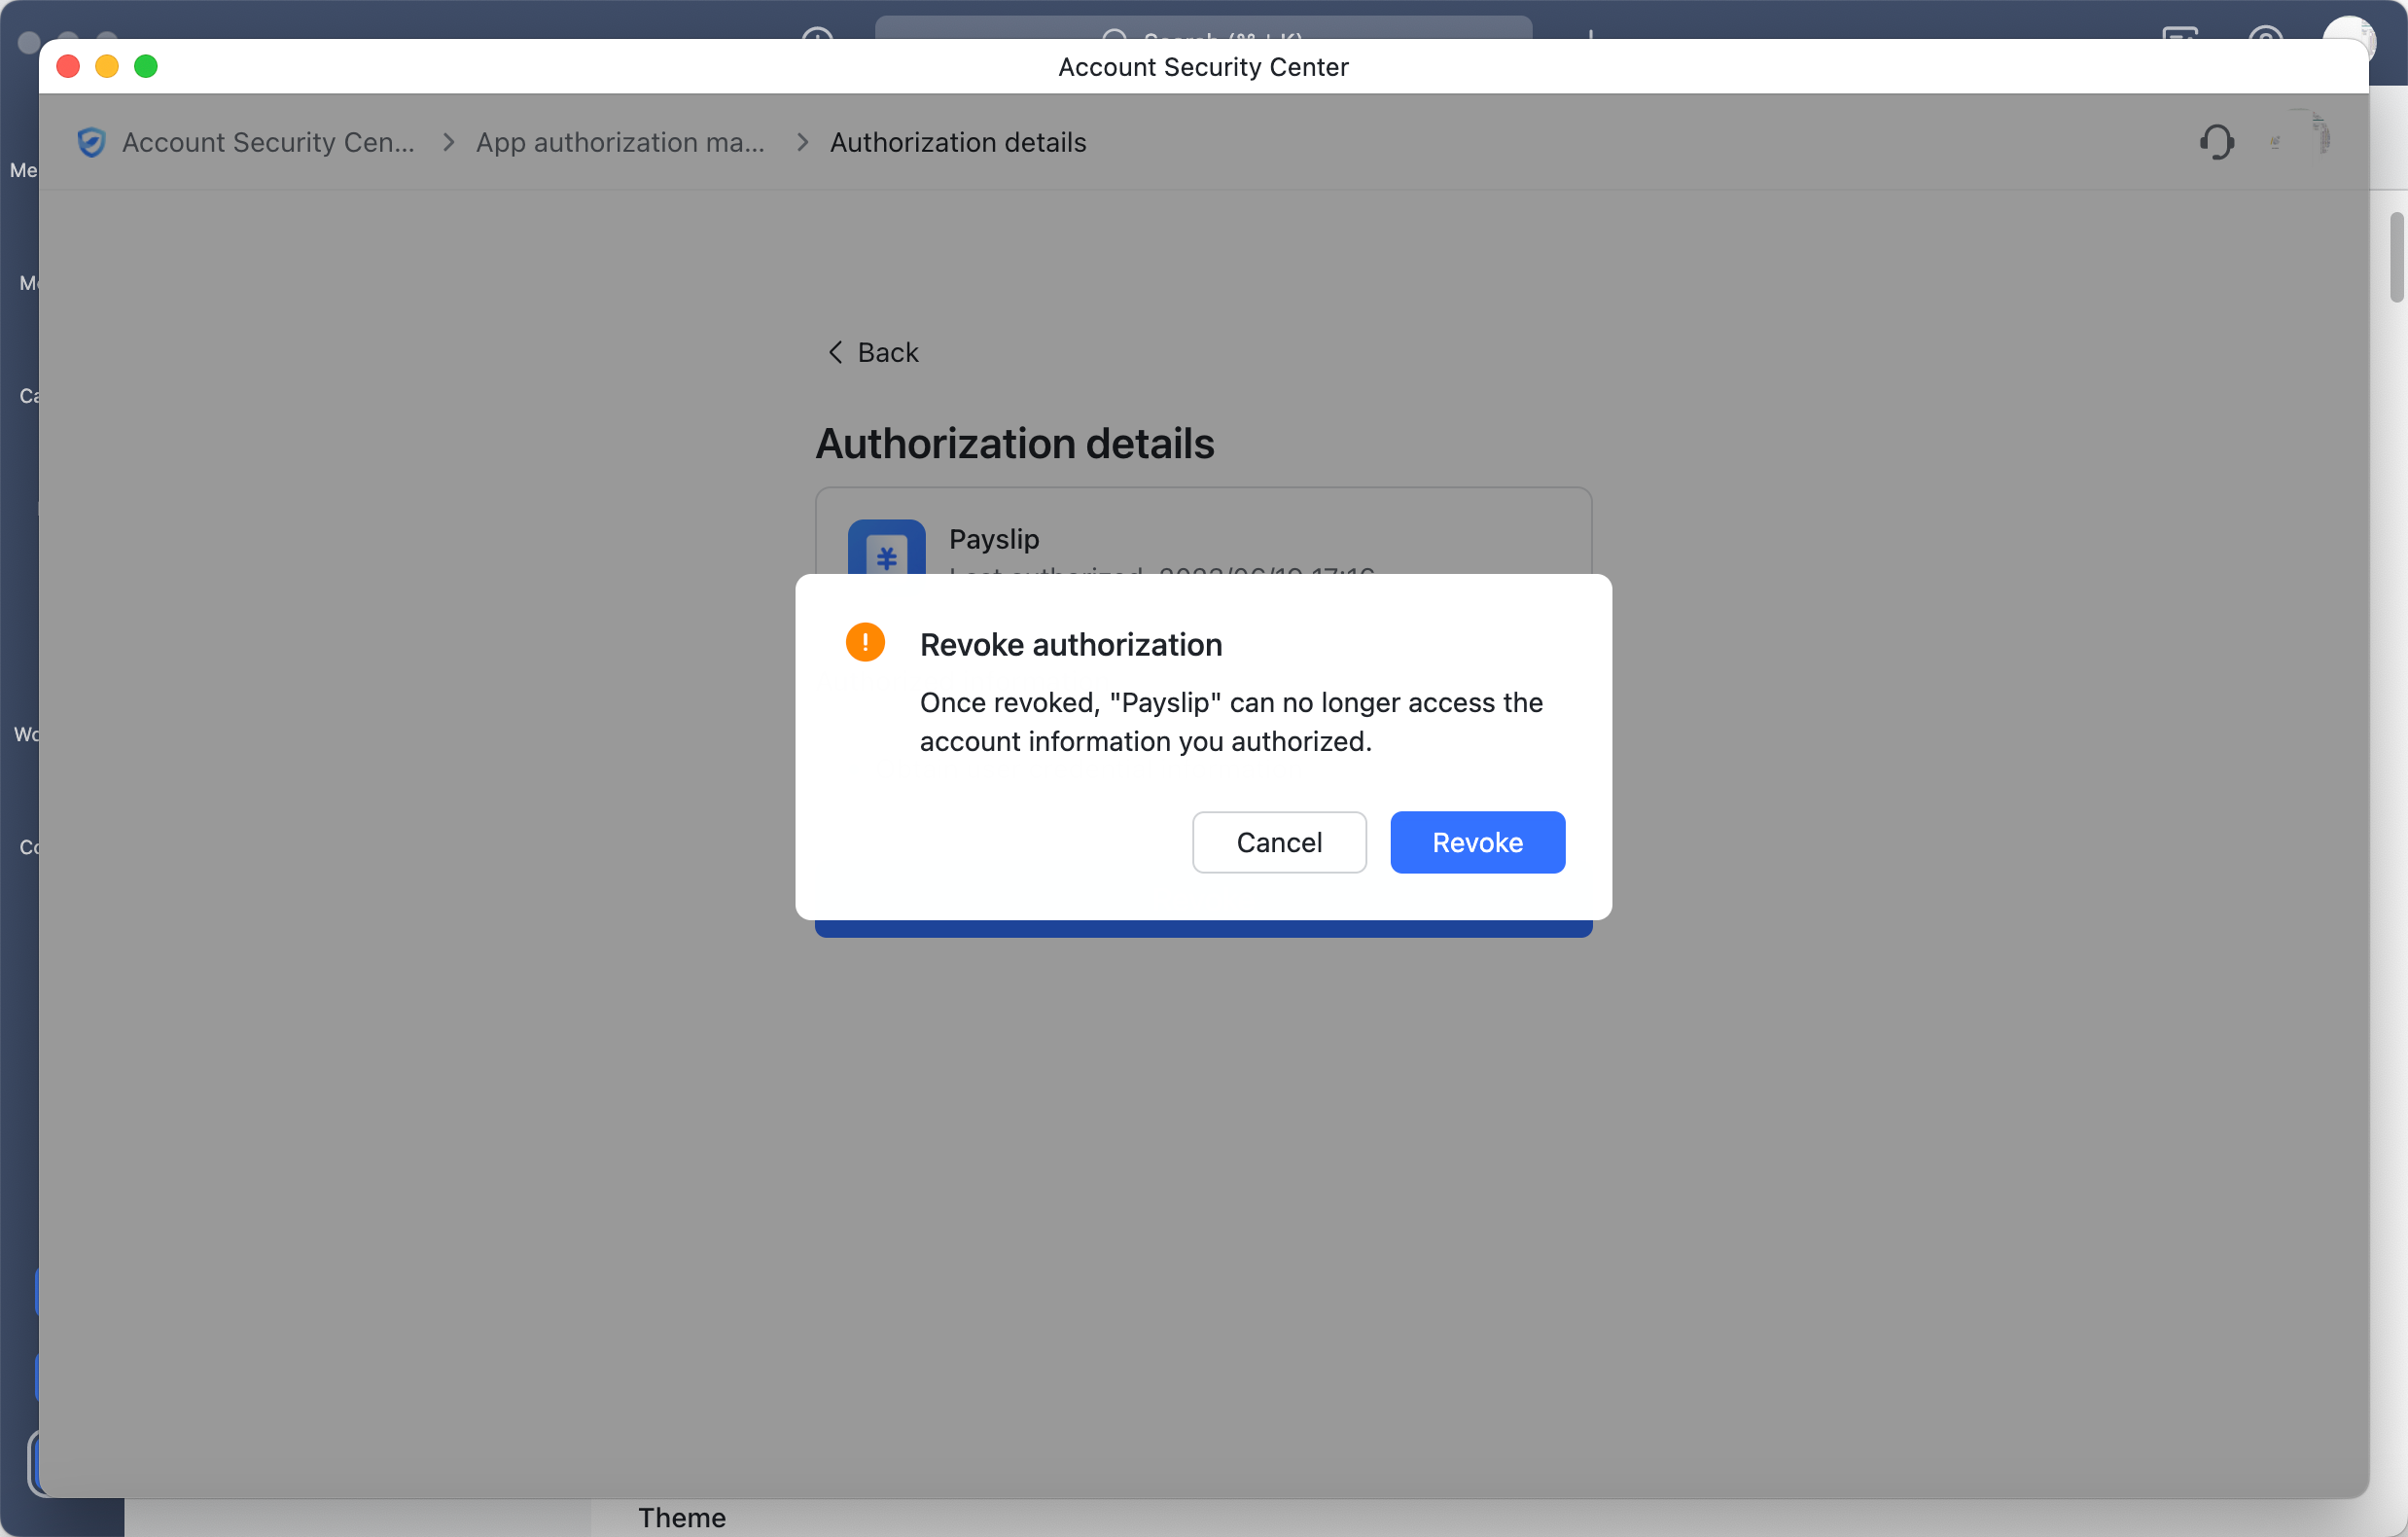The height and width of the screenshot is (1537, 2408).
Task: Open App authorization management from breadcrumb
Action: [x=621, y=142]
